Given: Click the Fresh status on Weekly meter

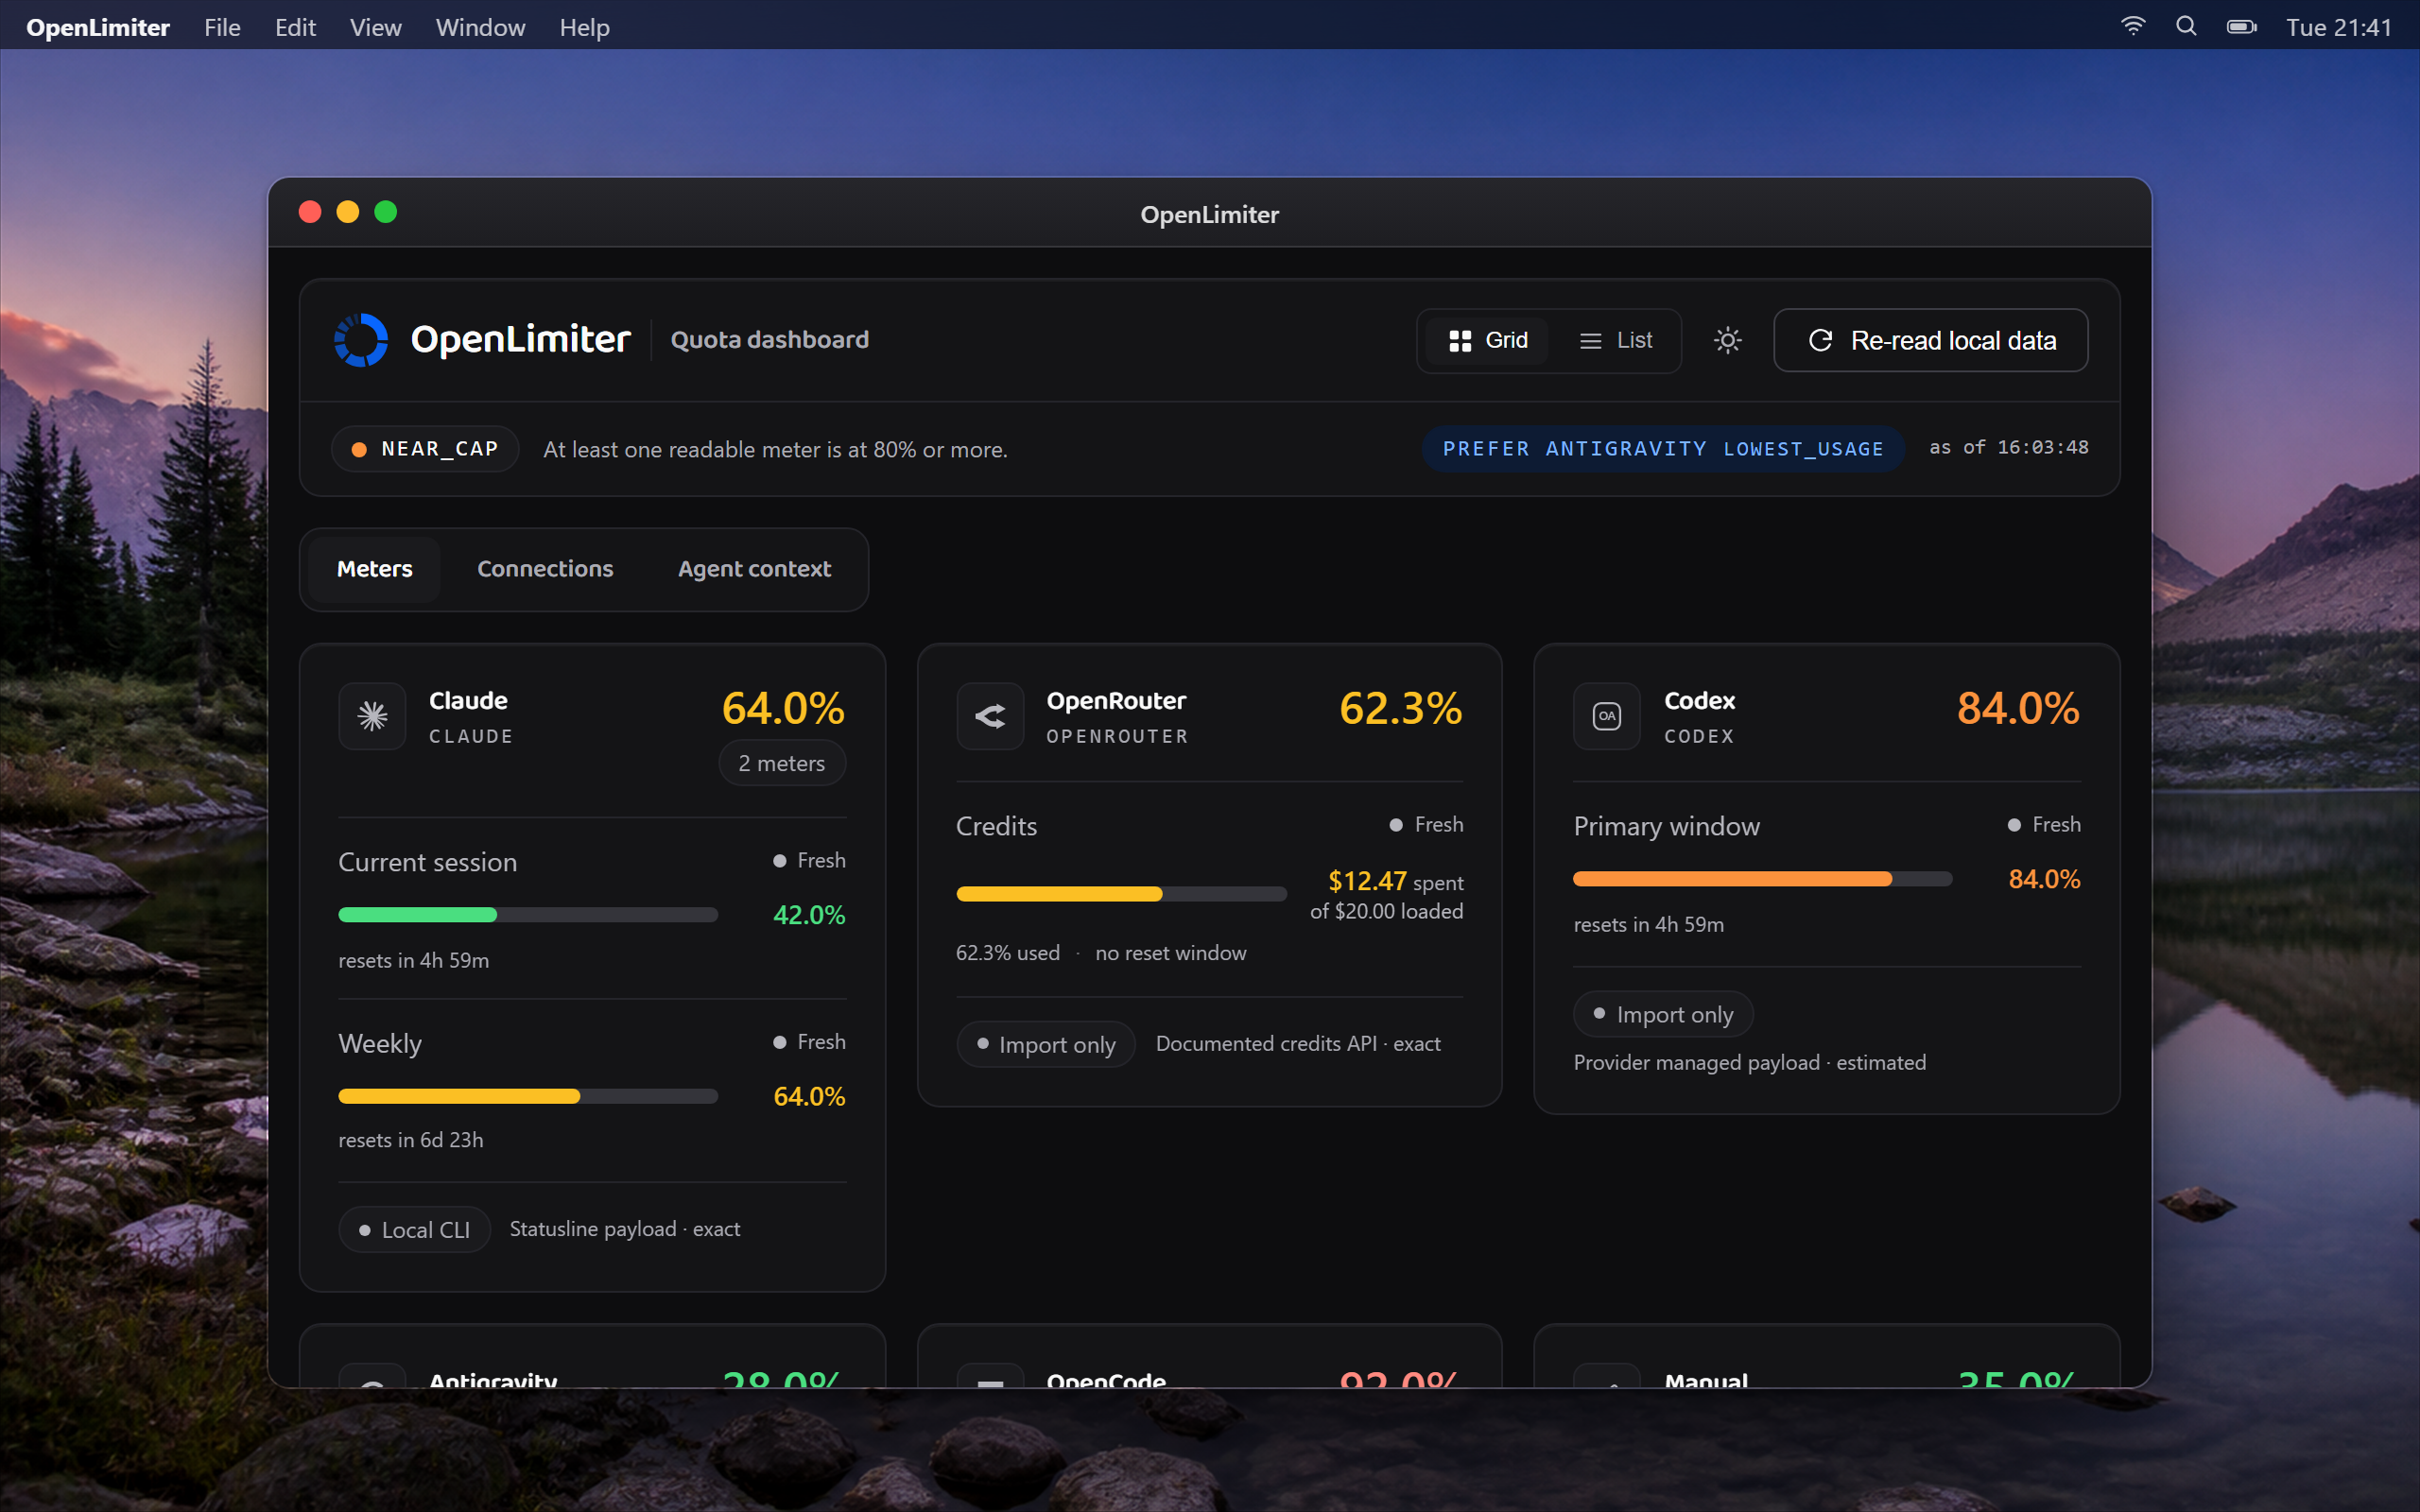Looking at the screenshot, I should pos(810,1042).
